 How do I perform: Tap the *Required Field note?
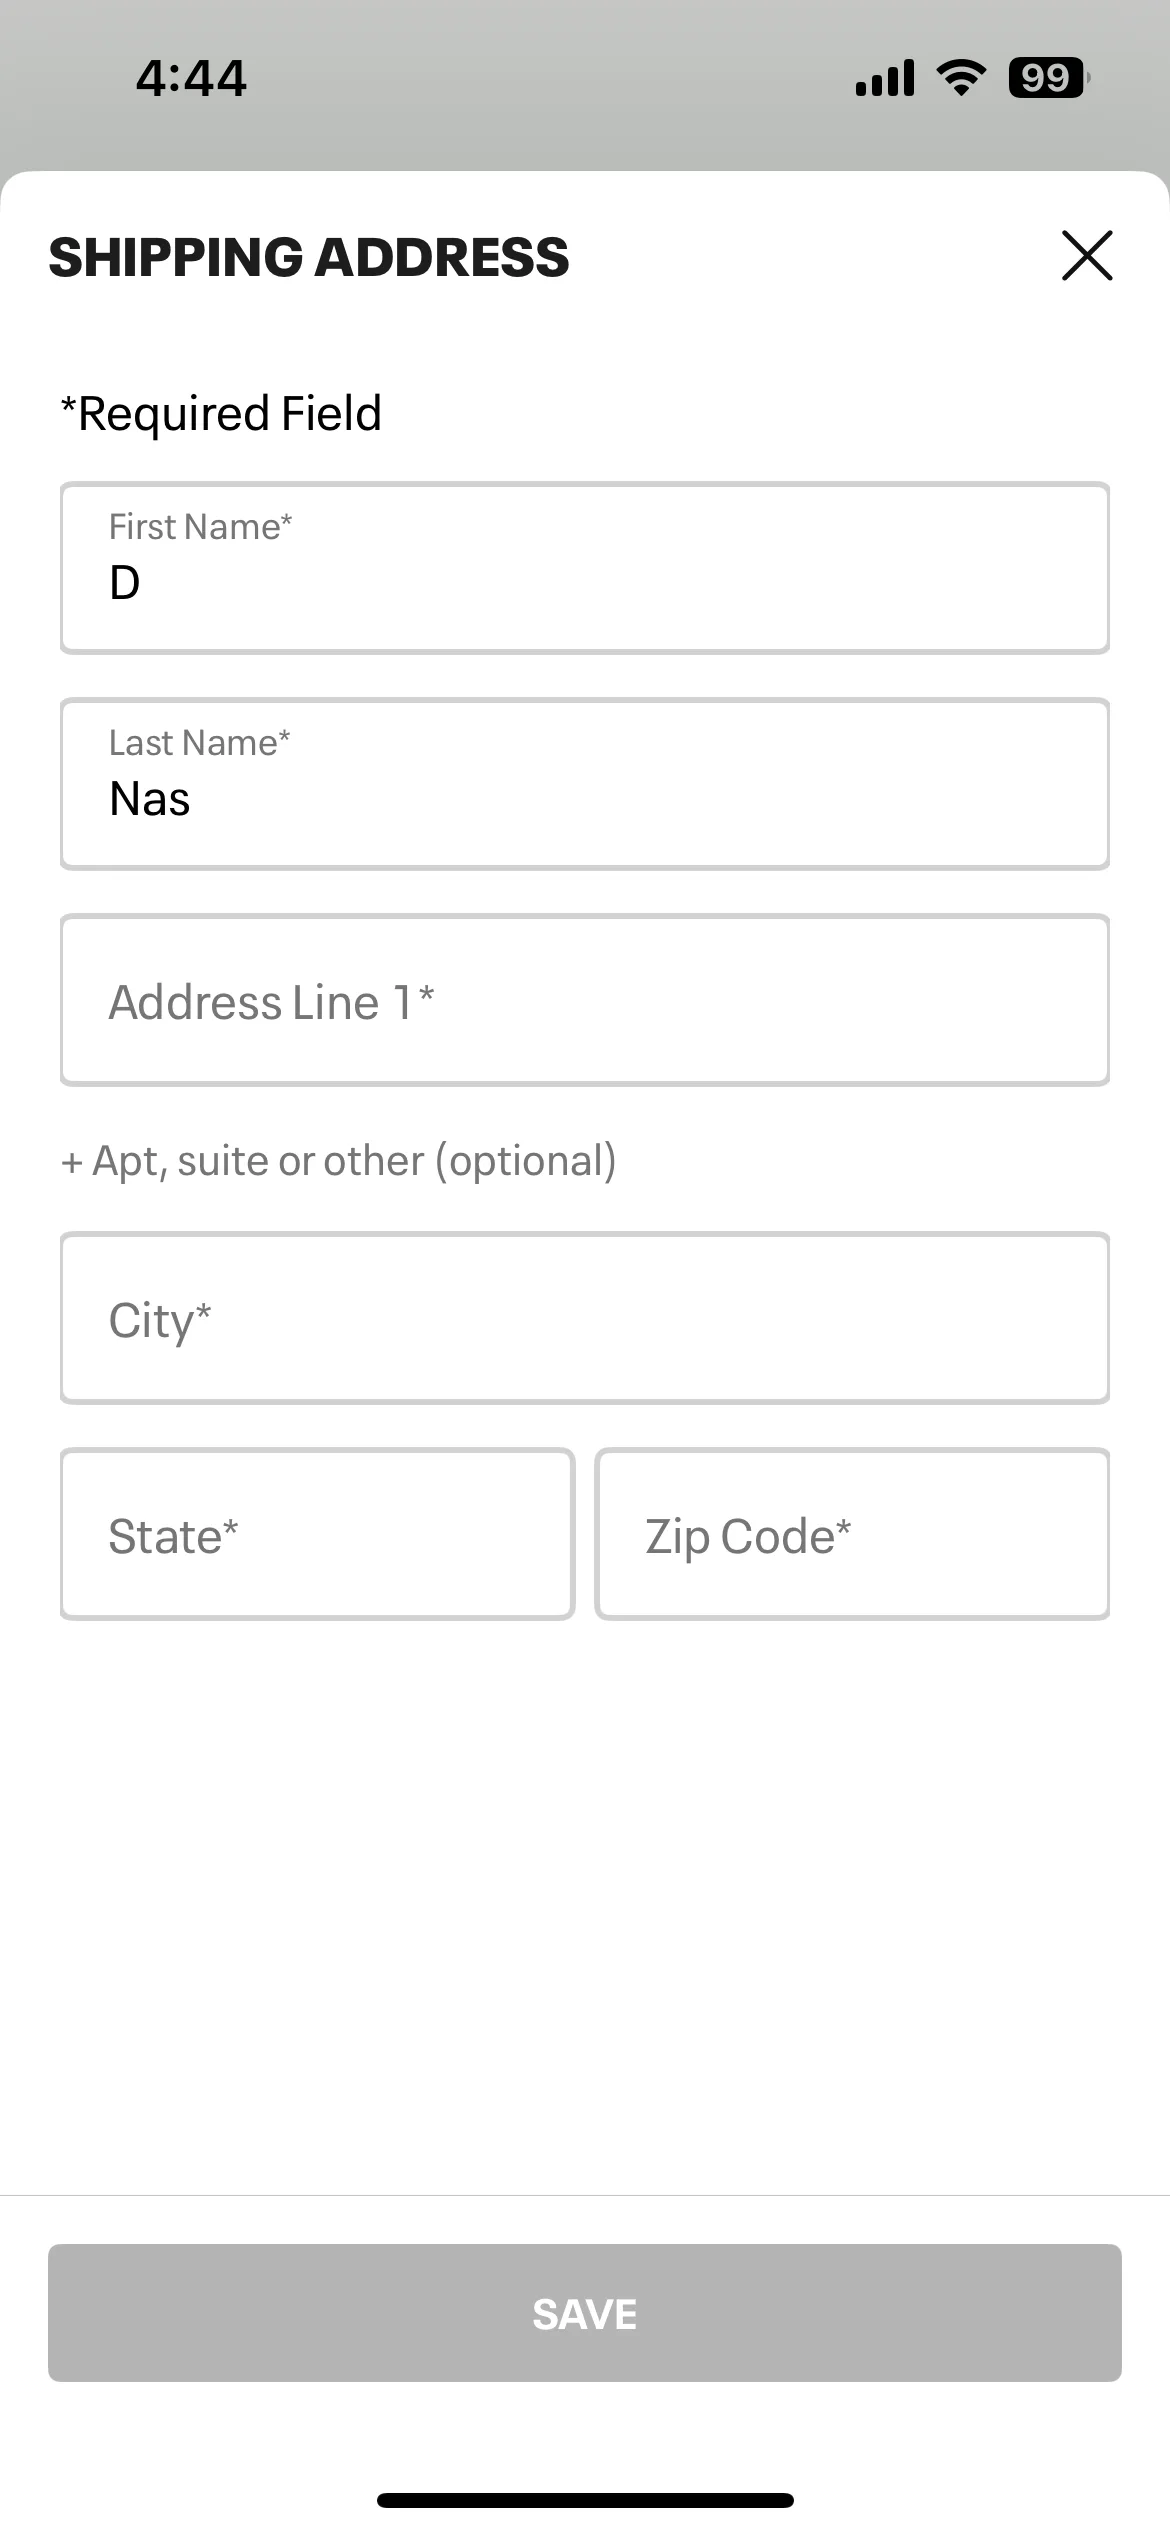click(x=221, y=413)
